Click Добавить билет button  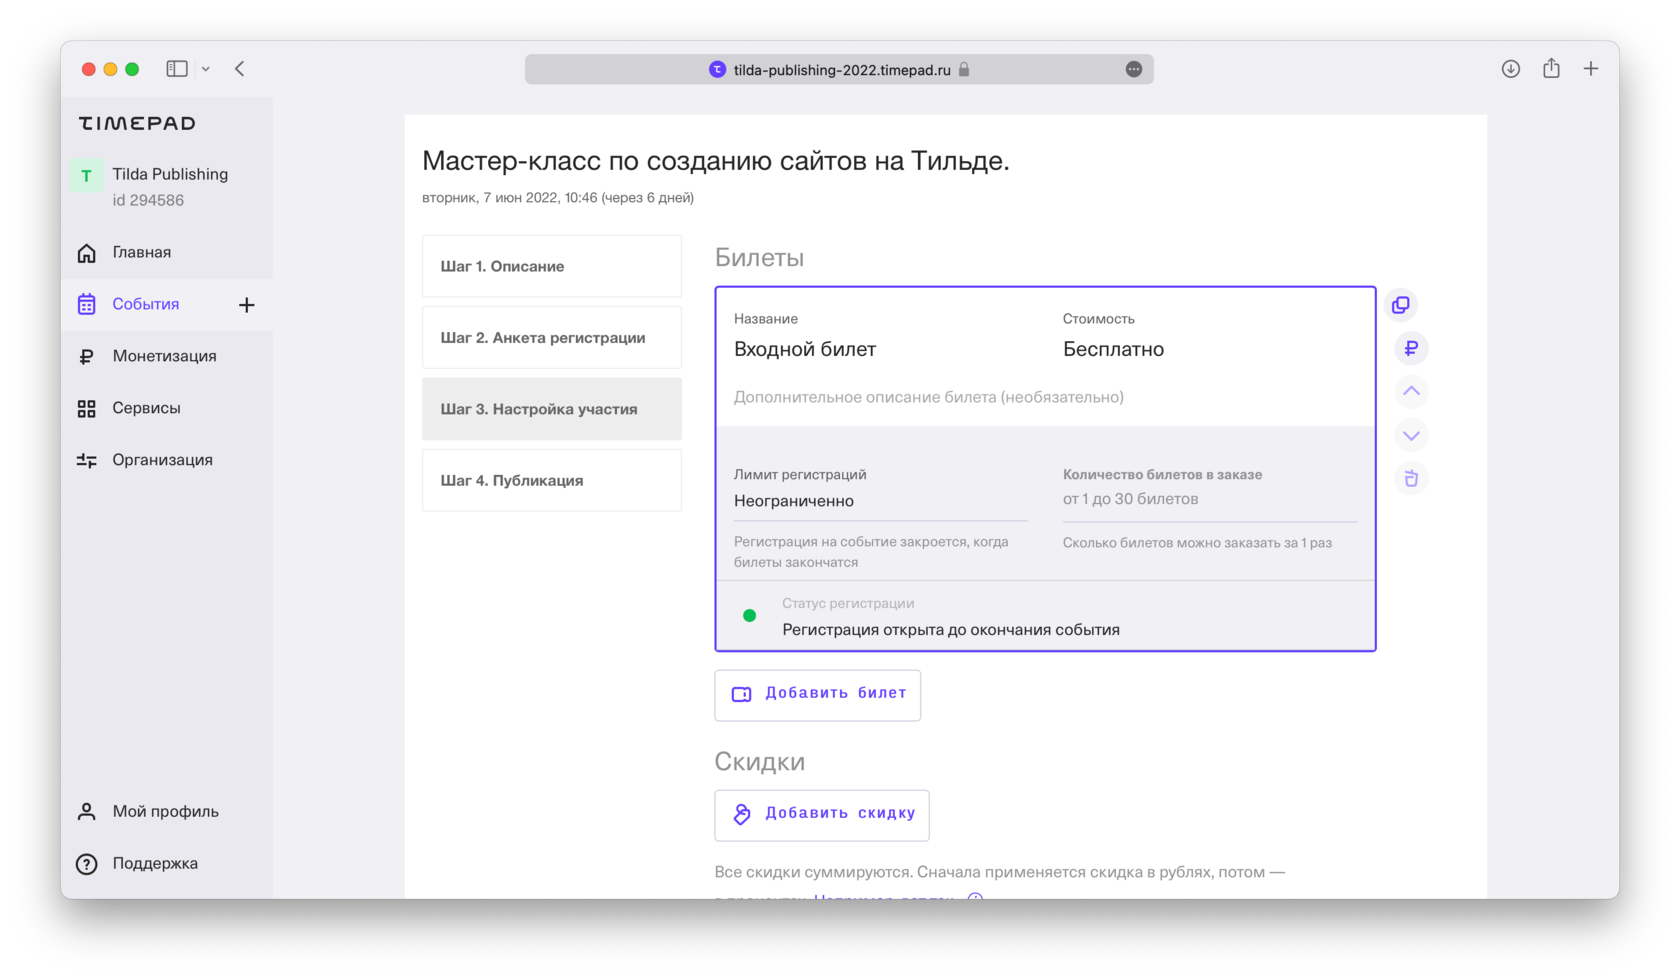tap(818, 695)
